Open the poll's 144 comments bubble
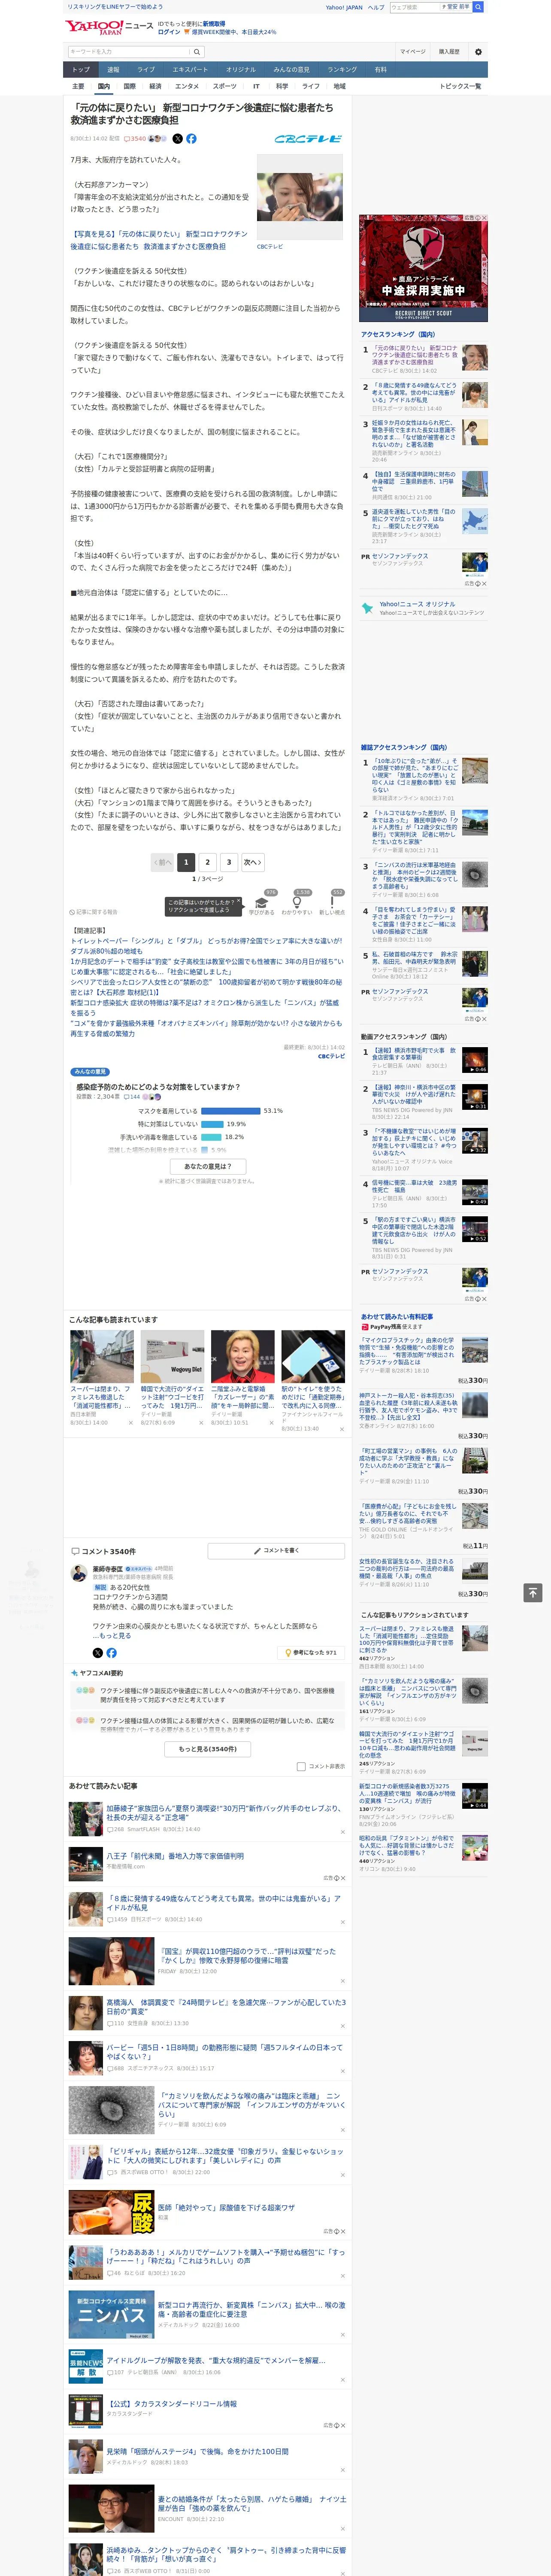This screenshot has height=2576, width=551. (133, 1097)
